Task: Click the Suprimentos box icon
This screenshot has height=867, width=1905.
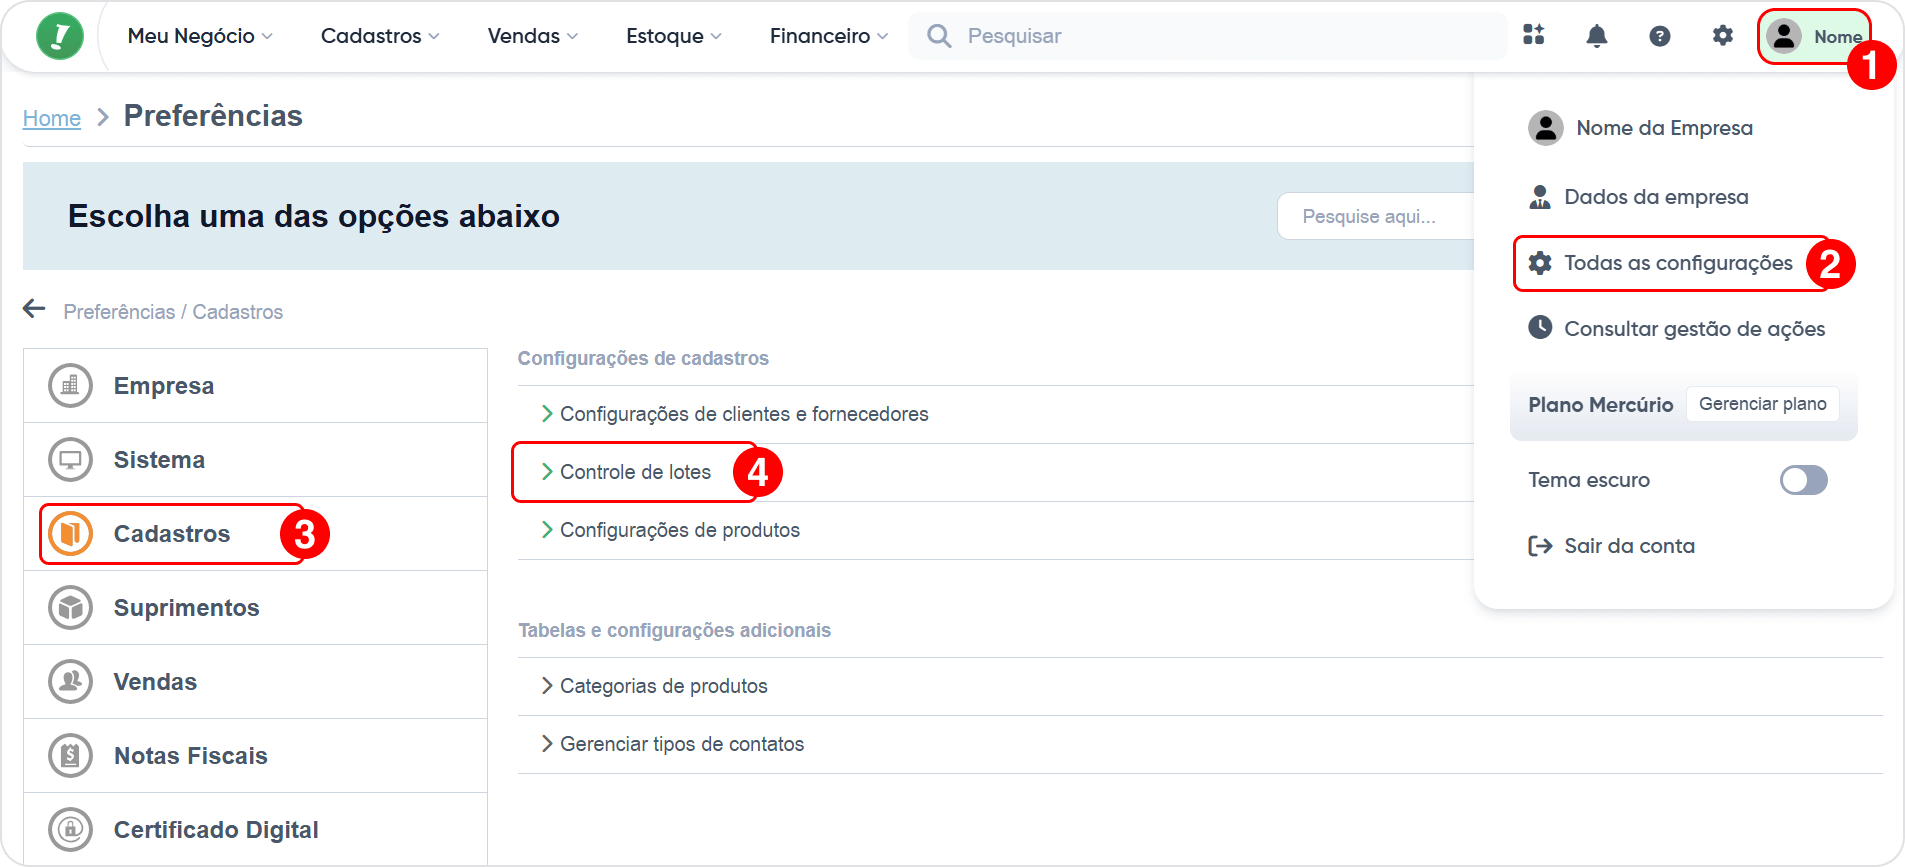Action: pyautogui.click(x=70, y=607)
